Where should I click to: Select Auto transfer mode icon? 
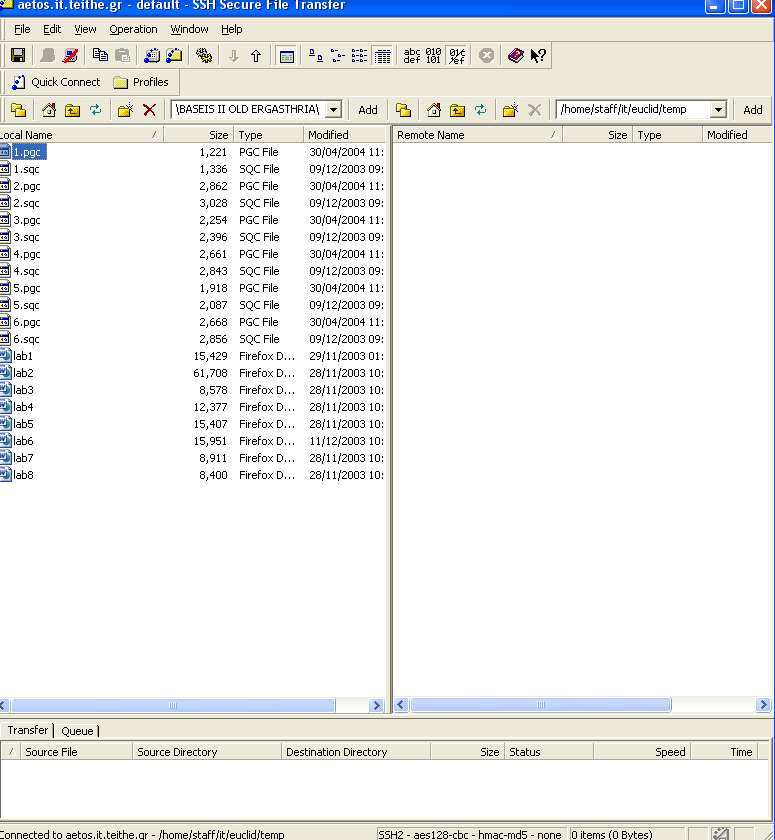[457, 56]
